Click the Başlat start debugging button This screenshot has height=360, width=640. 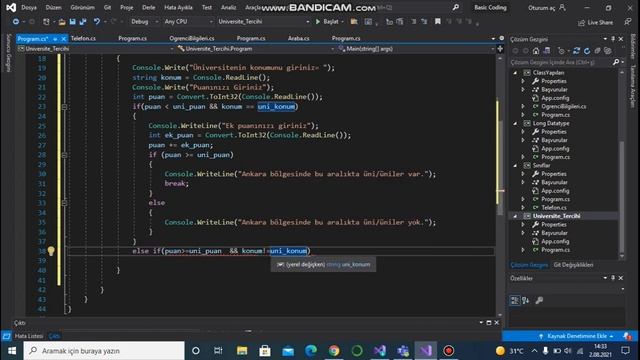pyautogui.click(x=327, y=22)
